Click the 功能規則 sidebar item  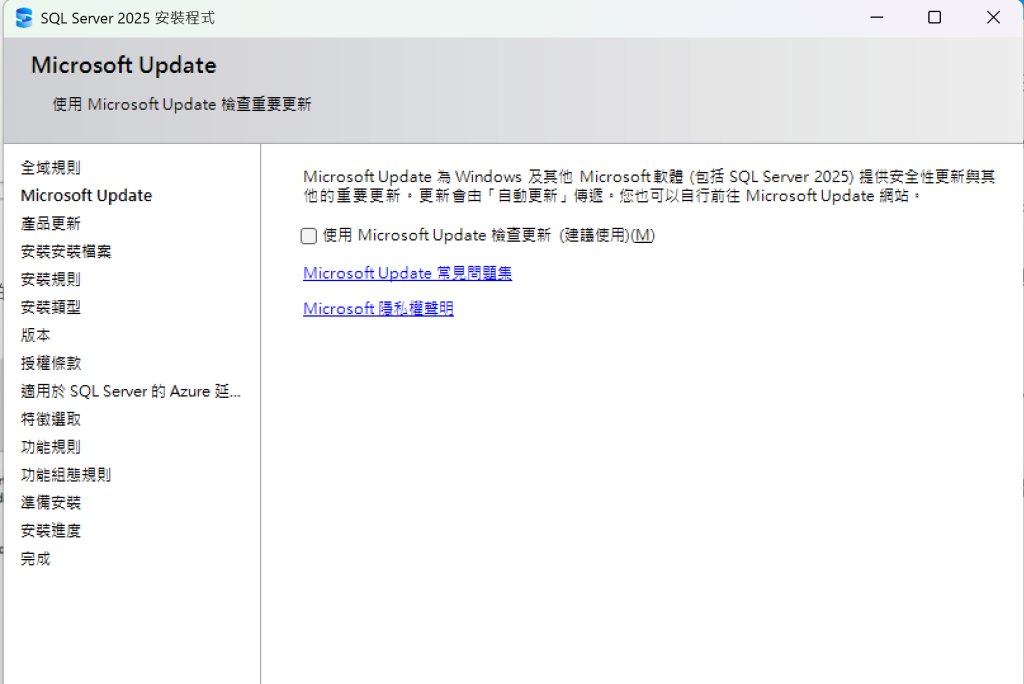51,447
